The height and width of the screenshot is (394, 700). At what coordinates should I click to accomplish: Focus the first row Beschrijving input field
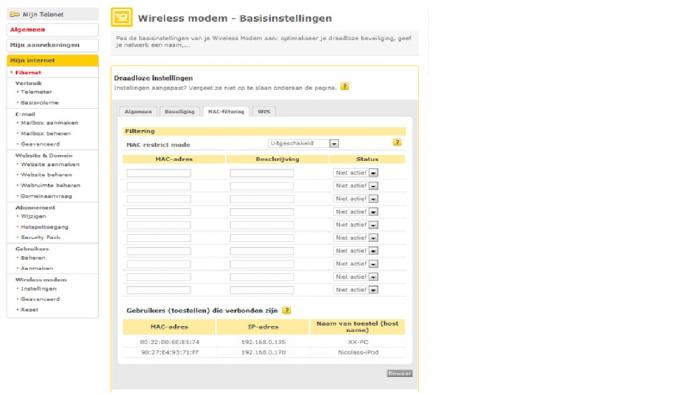click(262, 173)
